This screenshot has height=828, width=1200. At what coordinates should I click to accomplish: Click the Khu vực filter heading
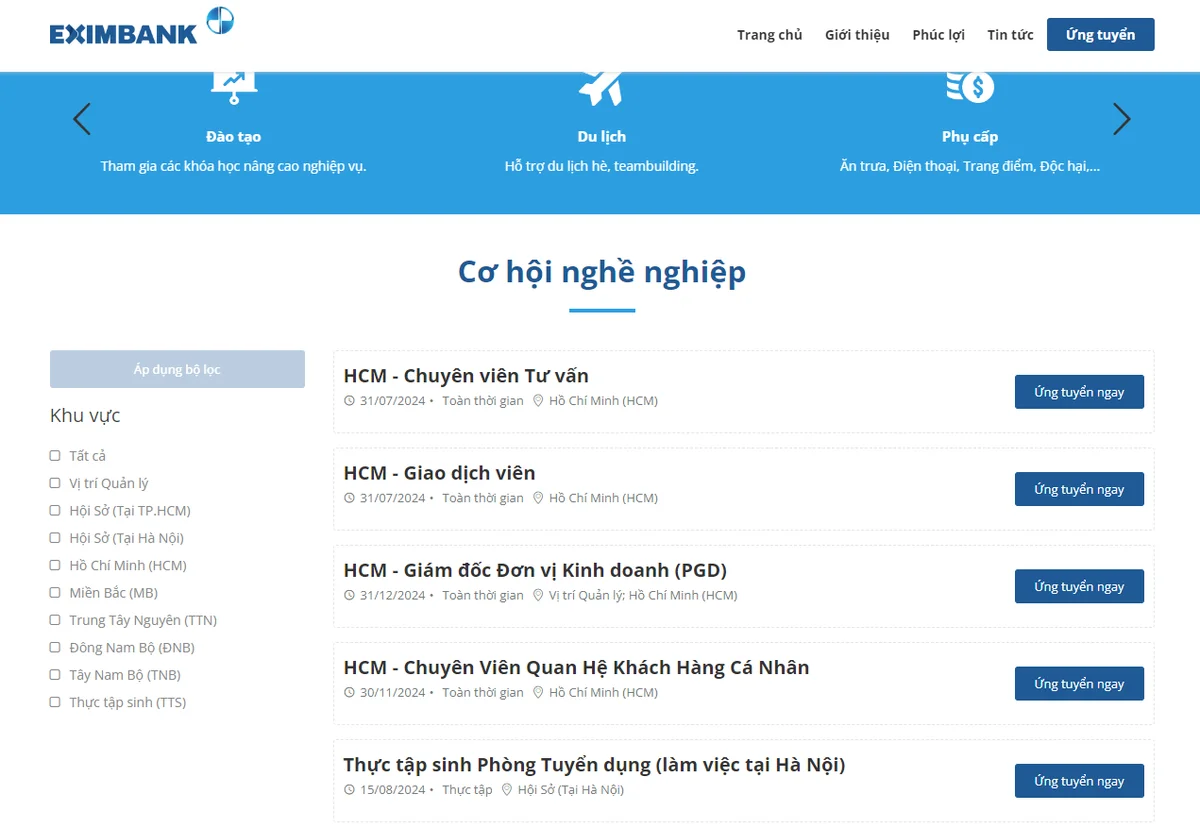[85, 415]
